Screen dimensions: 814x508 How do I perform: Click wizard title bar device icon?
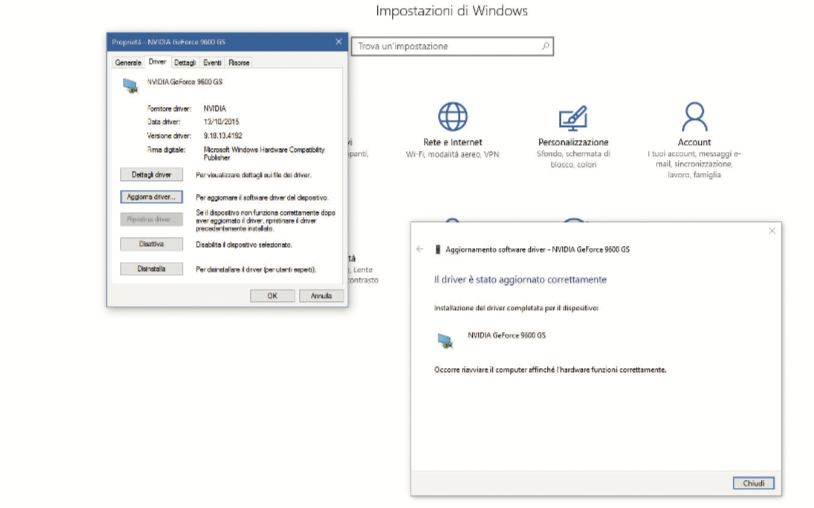click(x=437, y=250)
